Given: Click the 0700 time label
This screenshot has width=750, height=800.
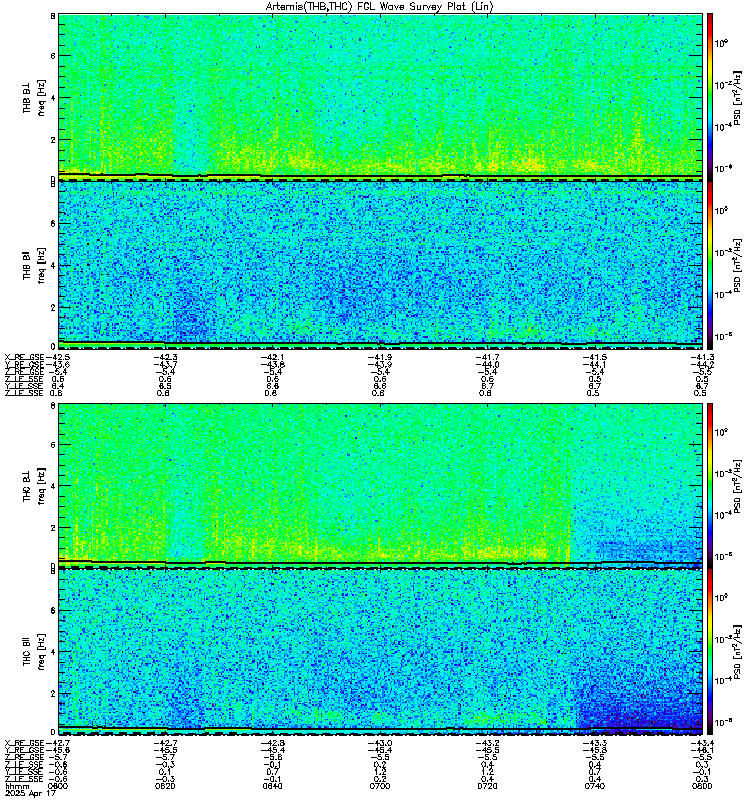Looking at the screenshot, I should click(x=380, y=786).
